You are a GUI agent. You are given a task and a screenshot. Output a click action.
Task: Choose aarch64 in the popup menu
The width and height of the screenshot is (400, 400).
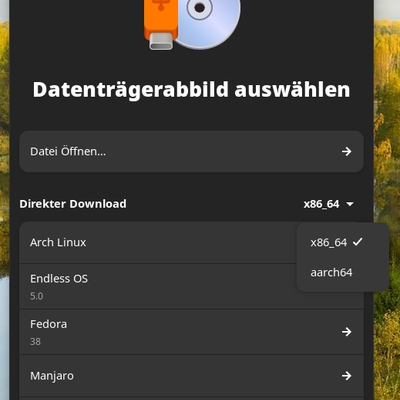point(343,272)
